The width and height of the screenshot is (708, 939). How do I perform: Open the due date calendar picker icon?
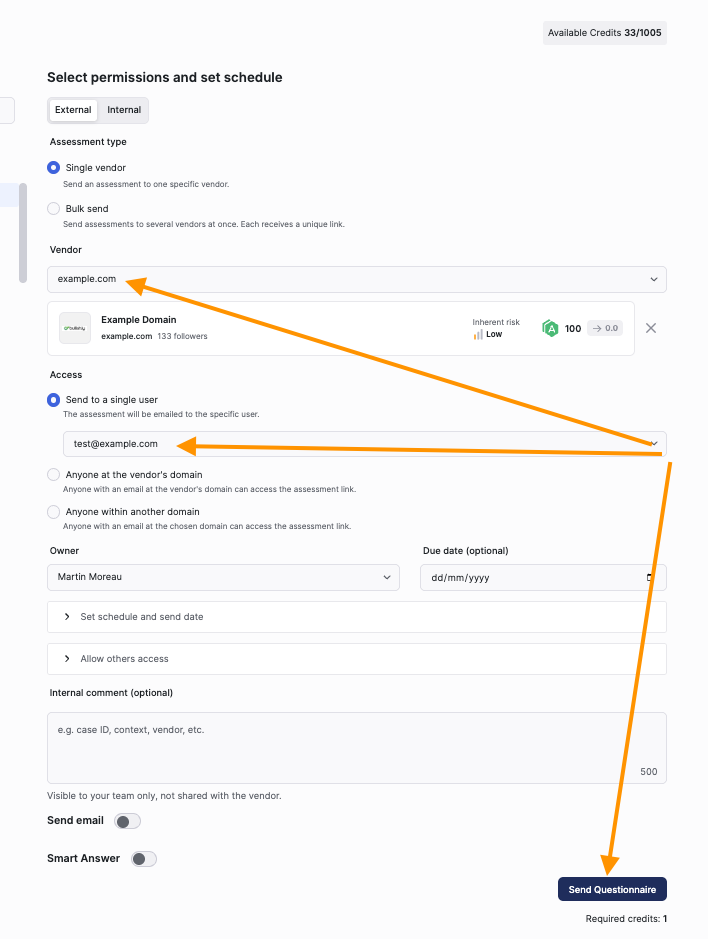649,577
